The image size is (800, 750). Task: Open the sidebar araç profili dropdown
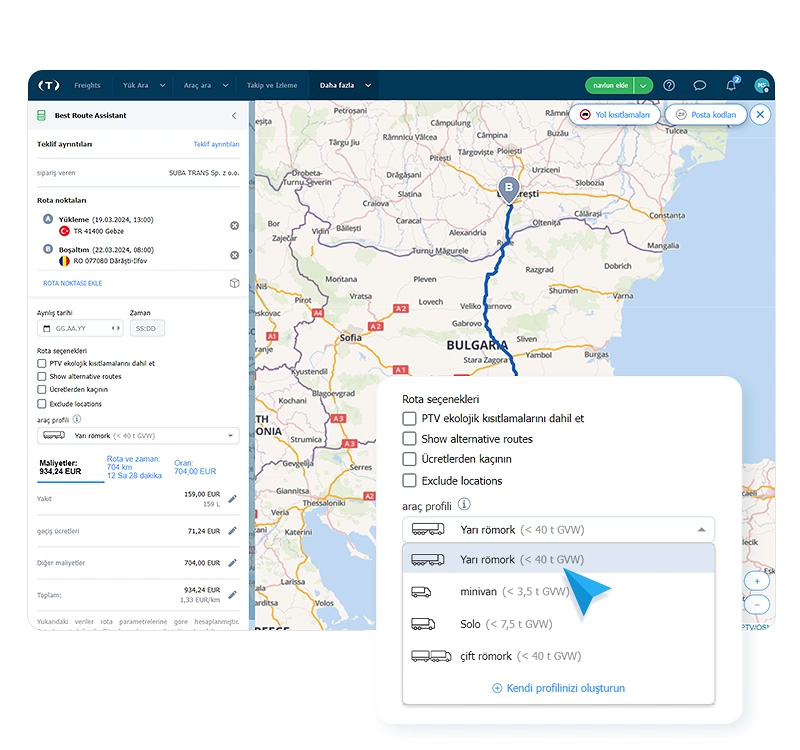click(x=138, y=436)
